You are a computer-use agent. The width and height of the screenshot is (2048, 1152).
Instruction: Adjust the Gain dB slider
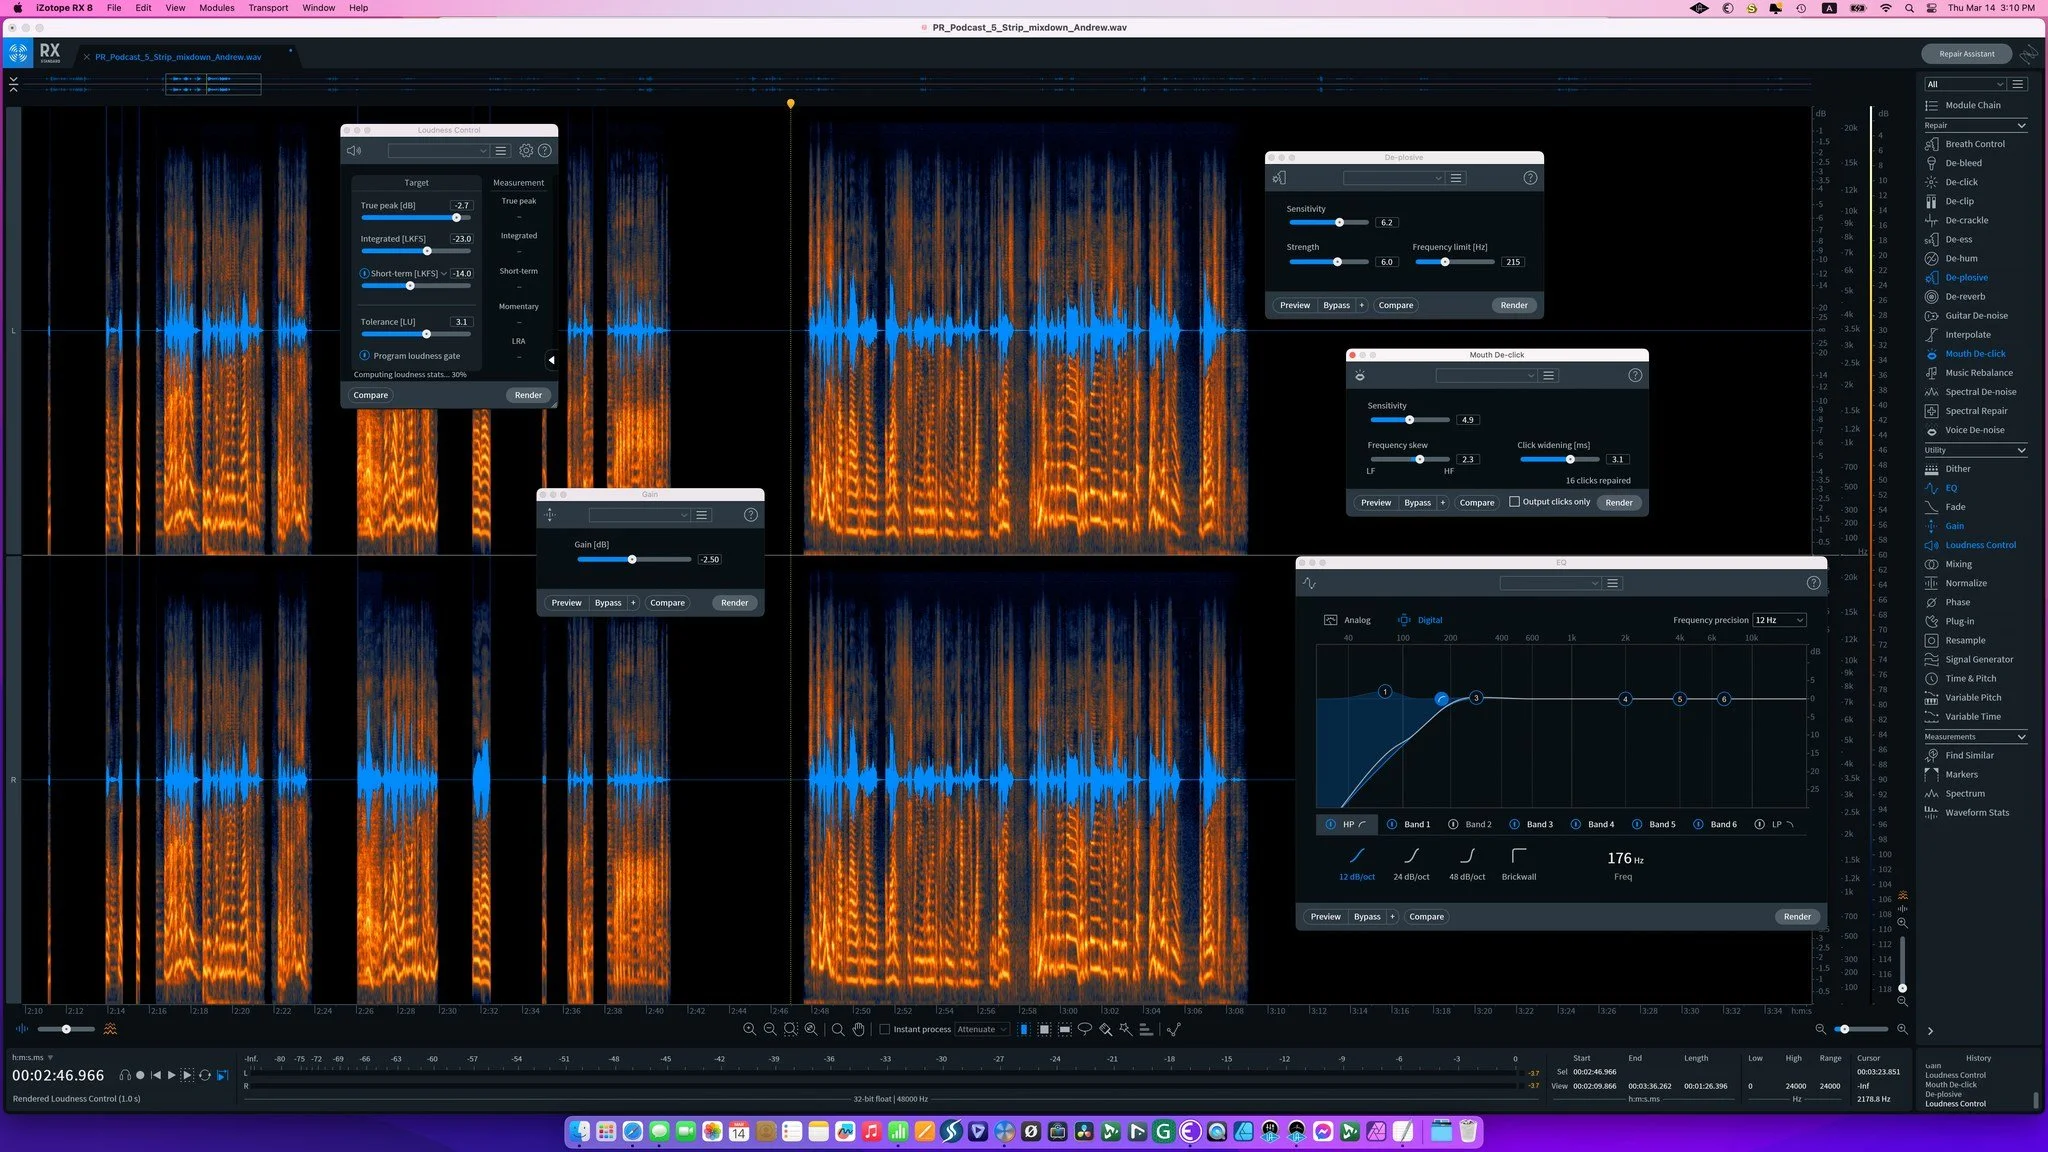(x=632, y=560)
